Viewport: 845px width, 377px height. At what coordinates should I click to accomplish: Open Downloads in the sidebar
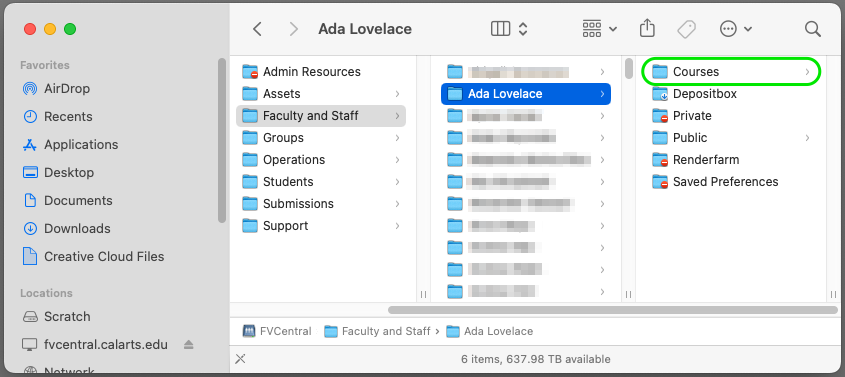click(x=66, y=228)
